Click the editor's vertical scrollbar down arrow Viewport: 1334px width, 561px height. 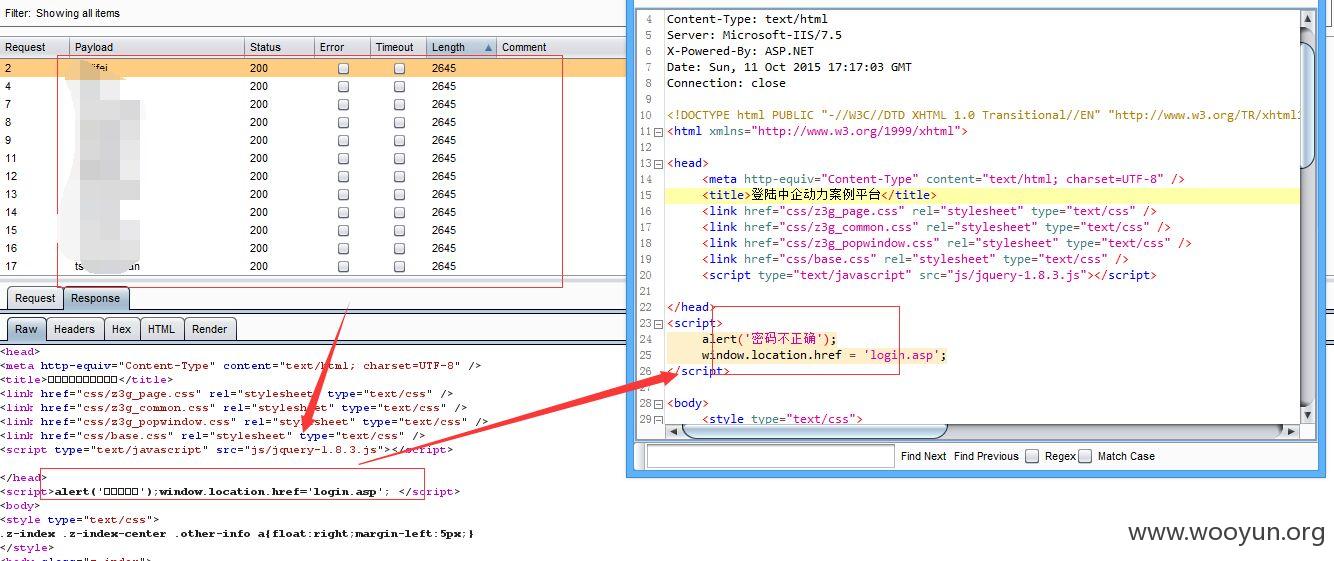(1308, 415)
